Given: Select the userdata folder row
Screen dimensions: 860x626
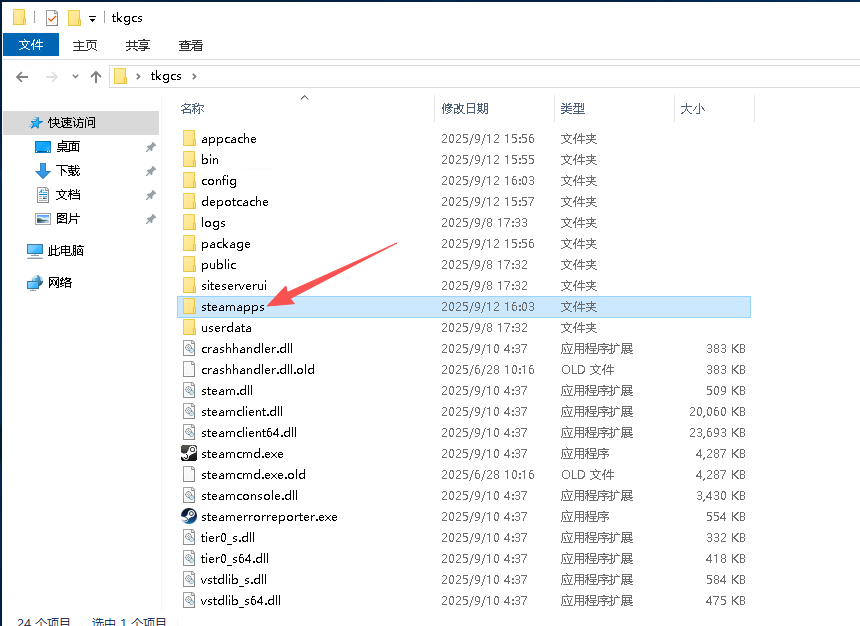Looking at the screenshot, I should [x=226, y=327].
